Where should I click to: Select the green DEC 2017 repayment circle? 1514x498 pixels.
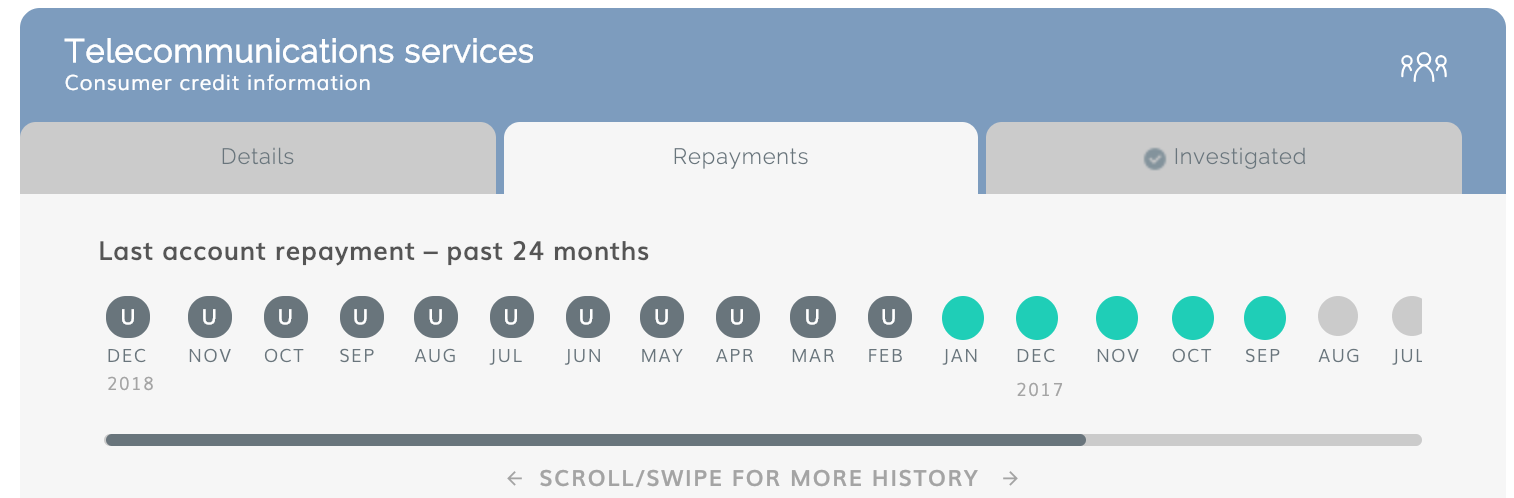(1037, 317)
